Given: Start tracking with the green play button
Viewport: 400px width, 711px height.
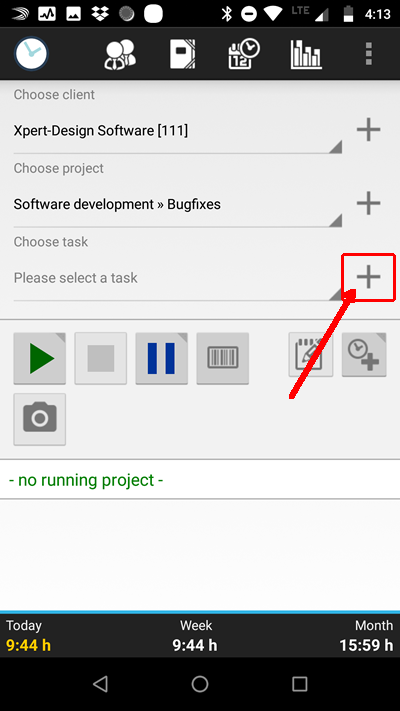Looking at the screenshot, I should 40,358.
